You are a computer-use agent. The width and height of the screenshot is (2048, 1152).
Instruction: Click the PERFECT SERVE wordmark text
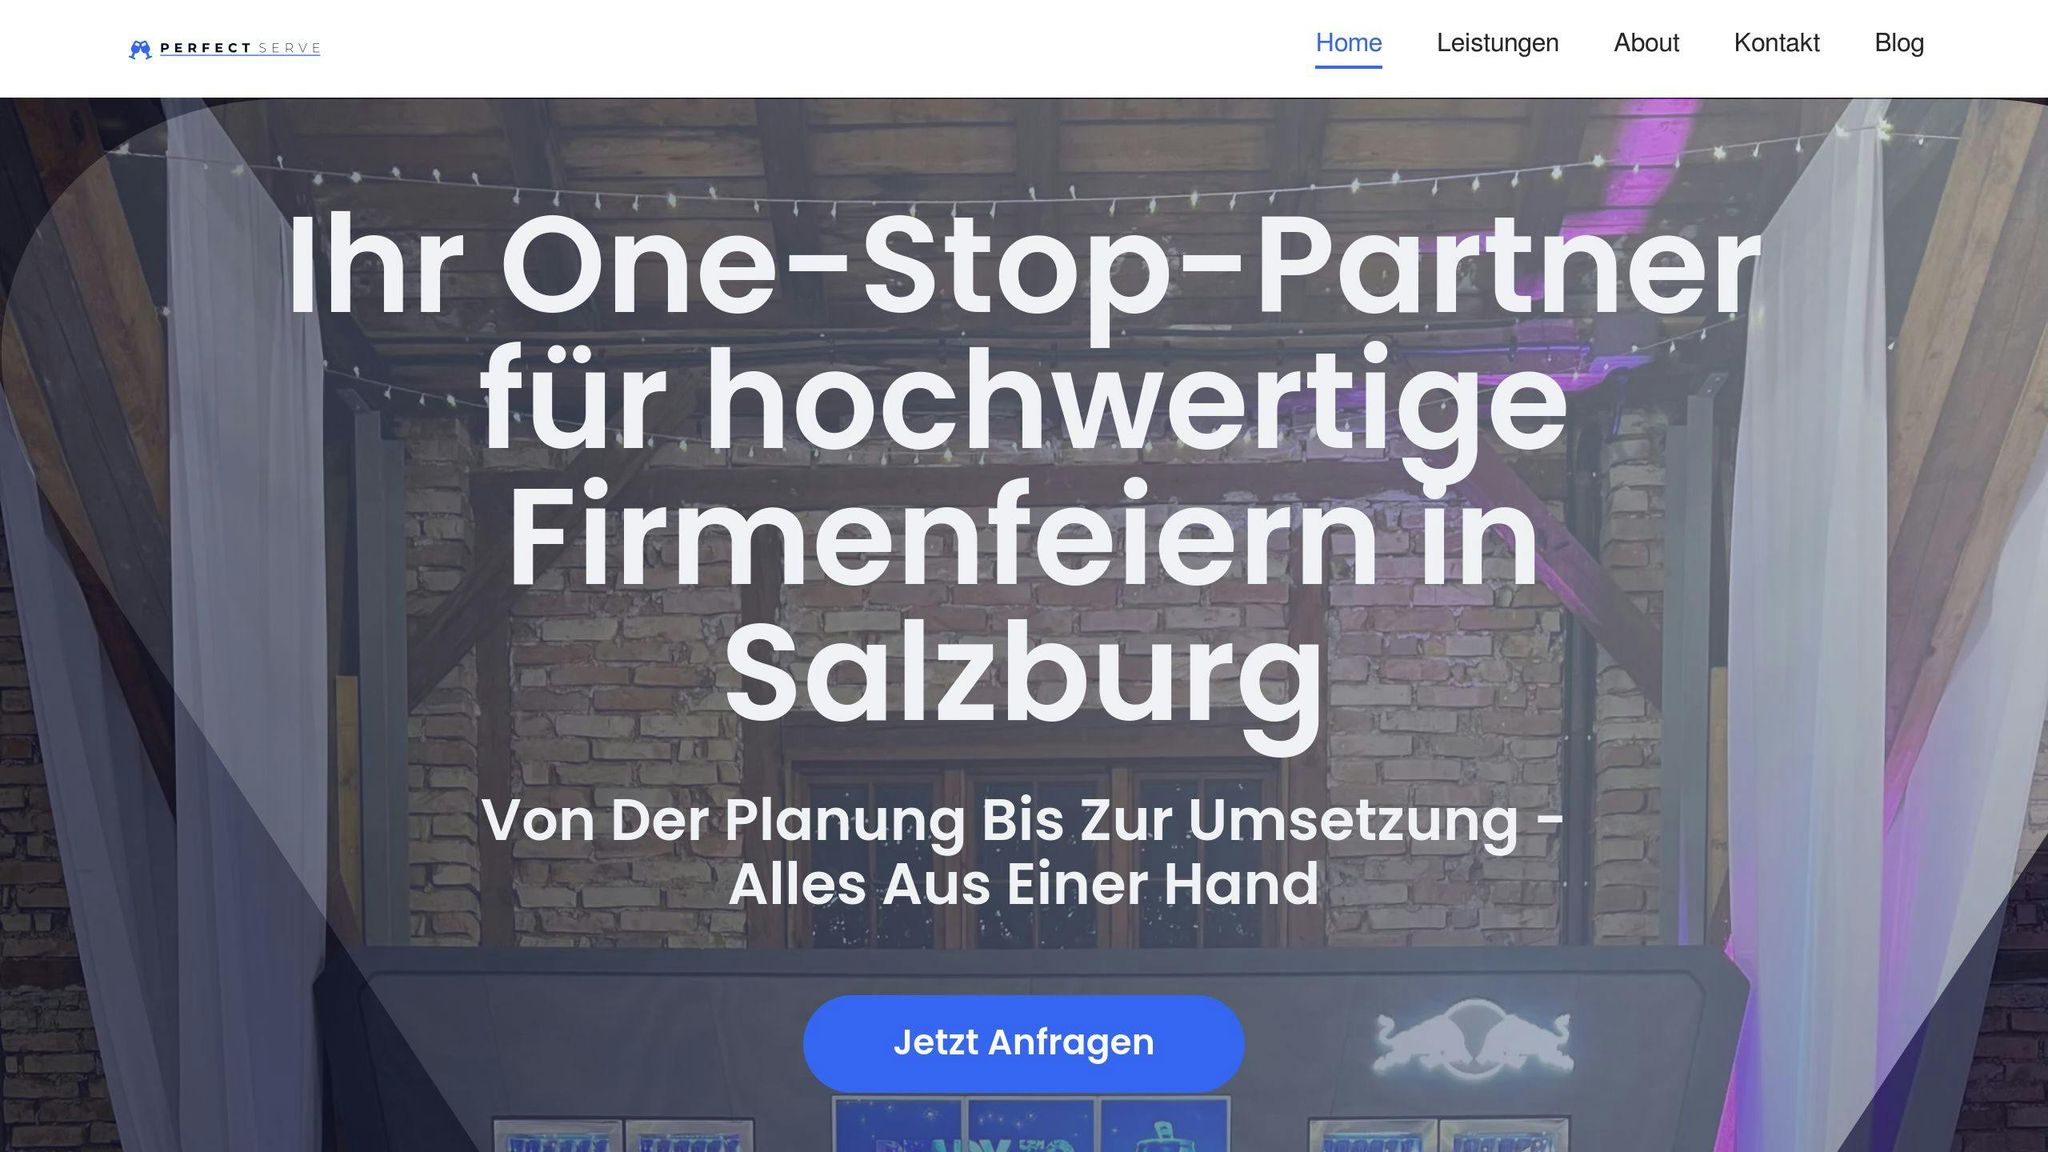tap(240, 48)
